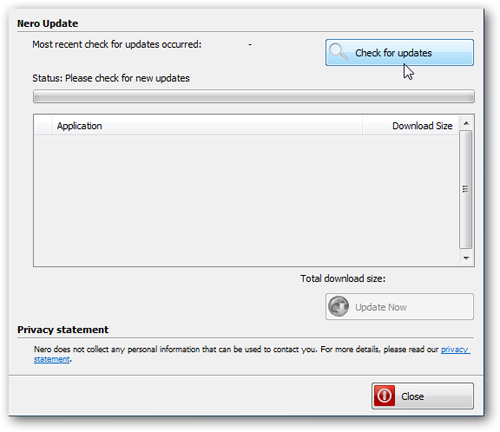Image resolution: width=500 pixels, height=432 pixels.
Task: Click the scroll up arrow of the list
Action: pos(466,123)
